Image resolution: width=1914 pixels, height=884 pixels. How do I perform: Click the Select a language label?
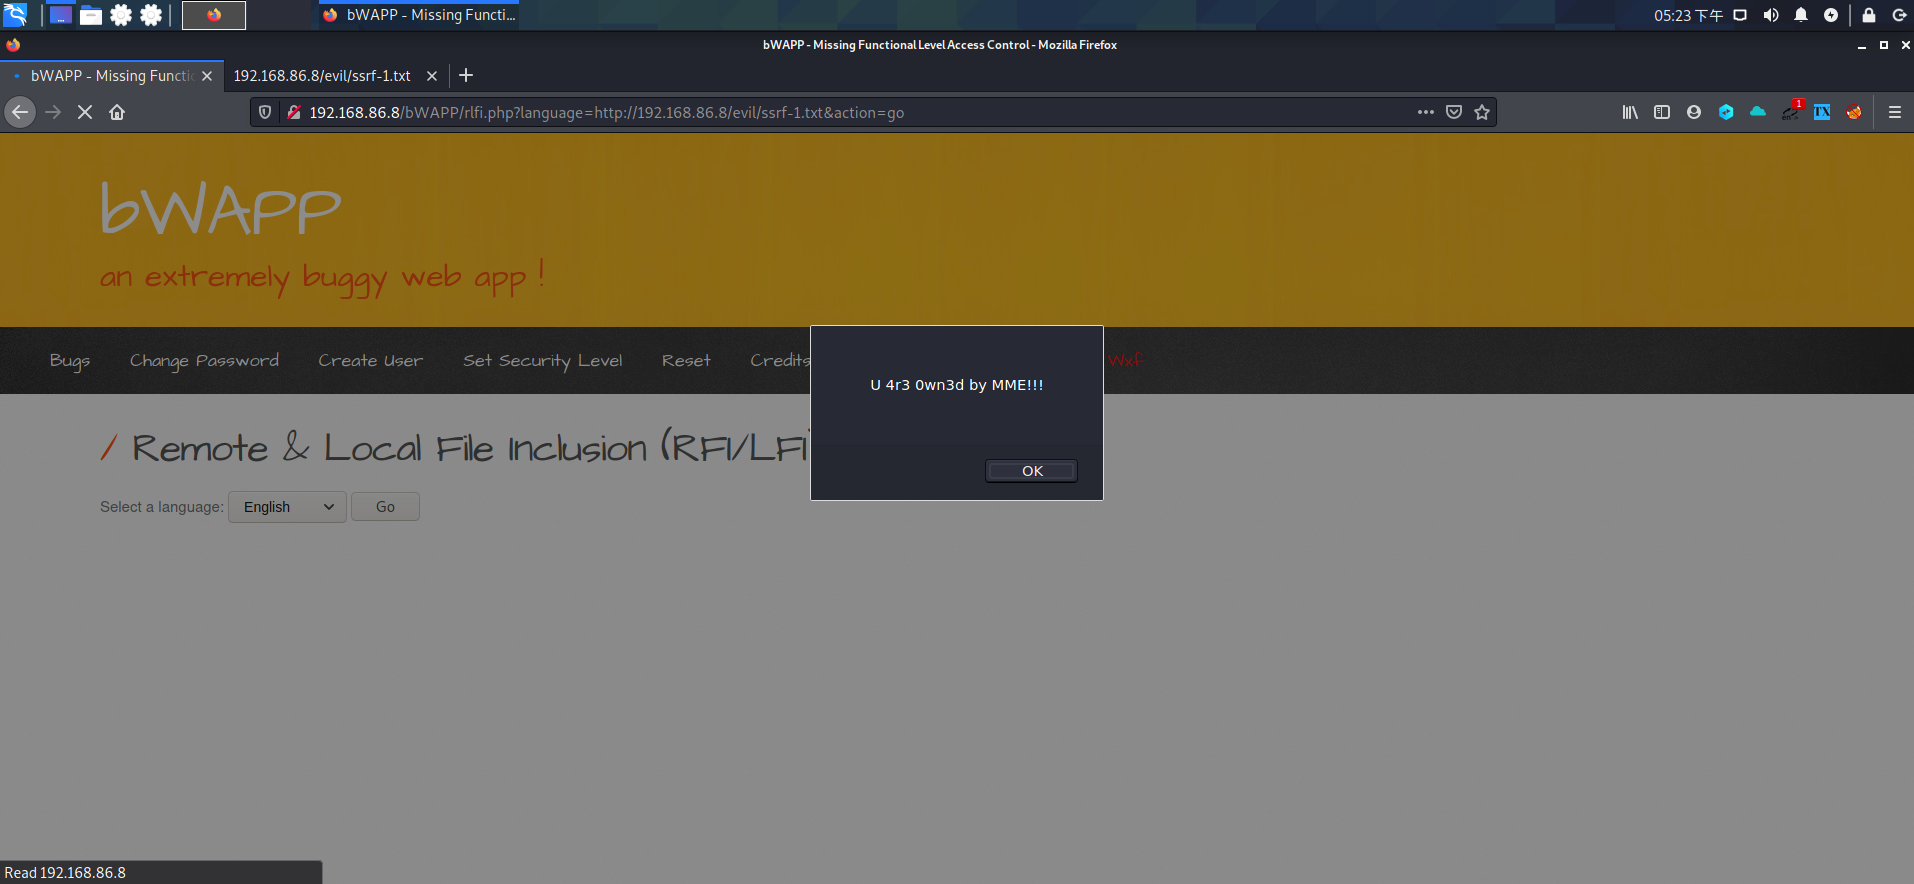tap(162, 507)
